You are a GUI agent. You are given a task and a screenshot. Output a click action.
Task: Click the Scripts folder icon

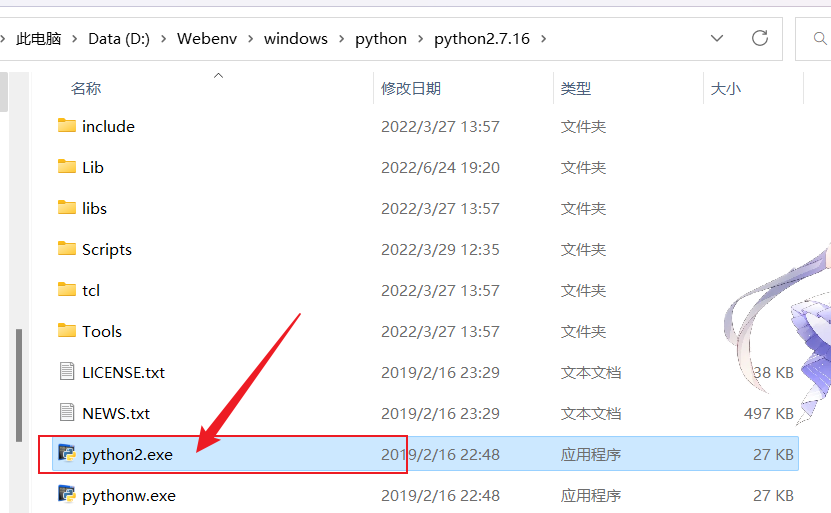click(67, 249)
